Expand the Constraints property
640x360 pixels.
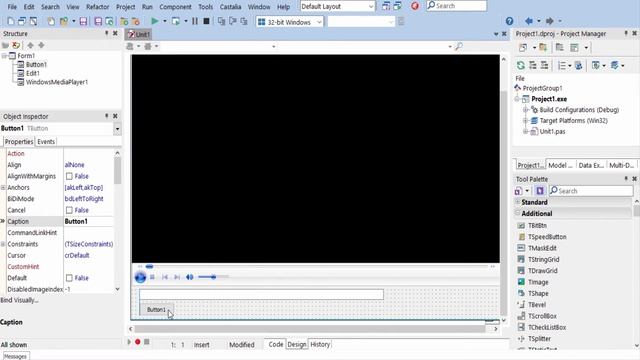tap(3, 244)
